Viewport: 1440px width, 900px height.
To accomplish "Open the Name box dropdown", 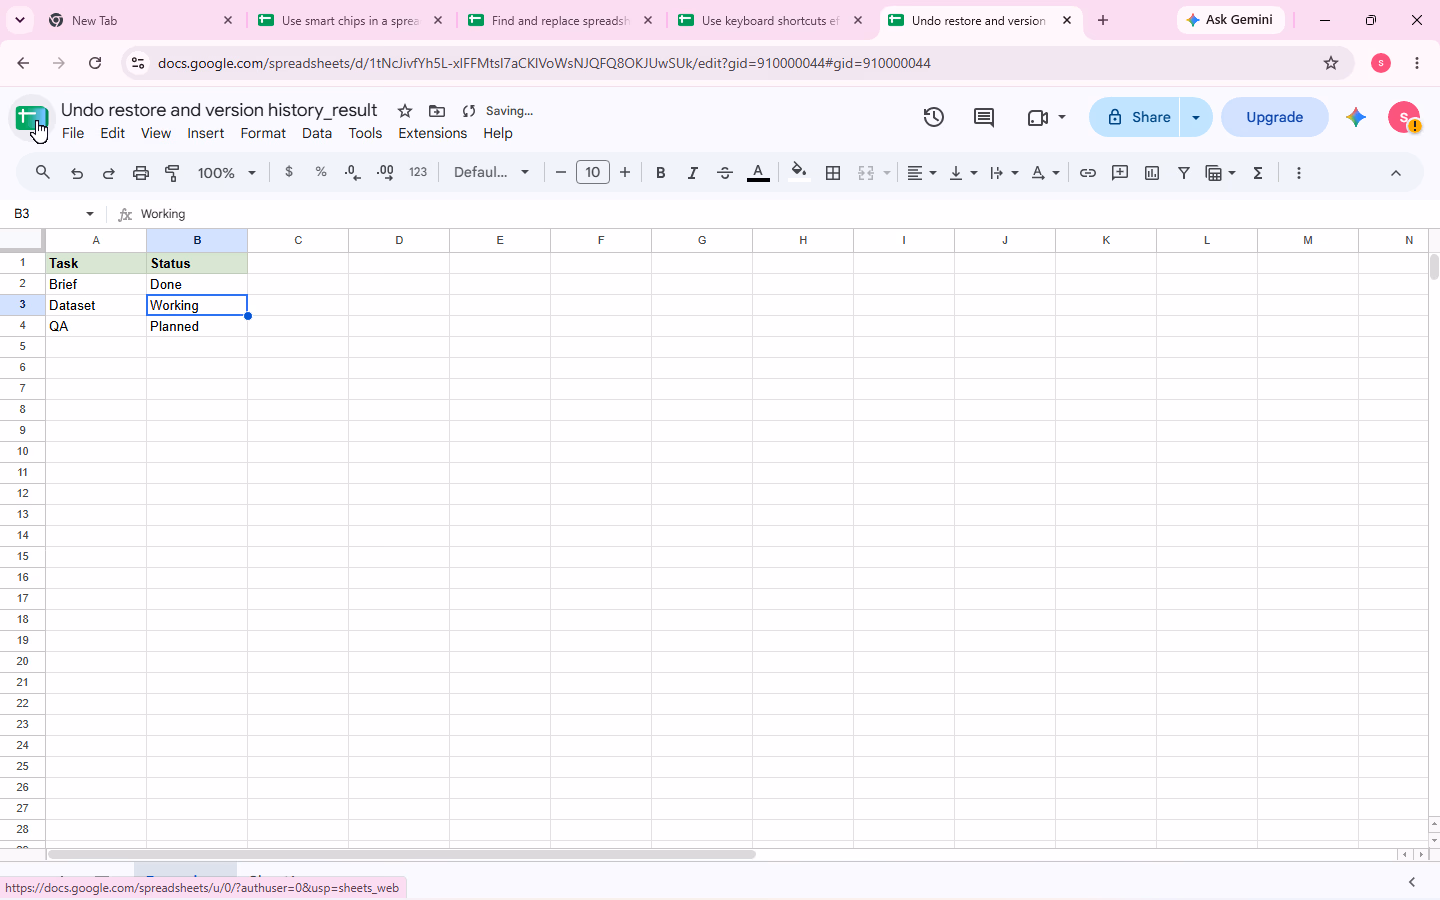I will [x=90, y=214].
